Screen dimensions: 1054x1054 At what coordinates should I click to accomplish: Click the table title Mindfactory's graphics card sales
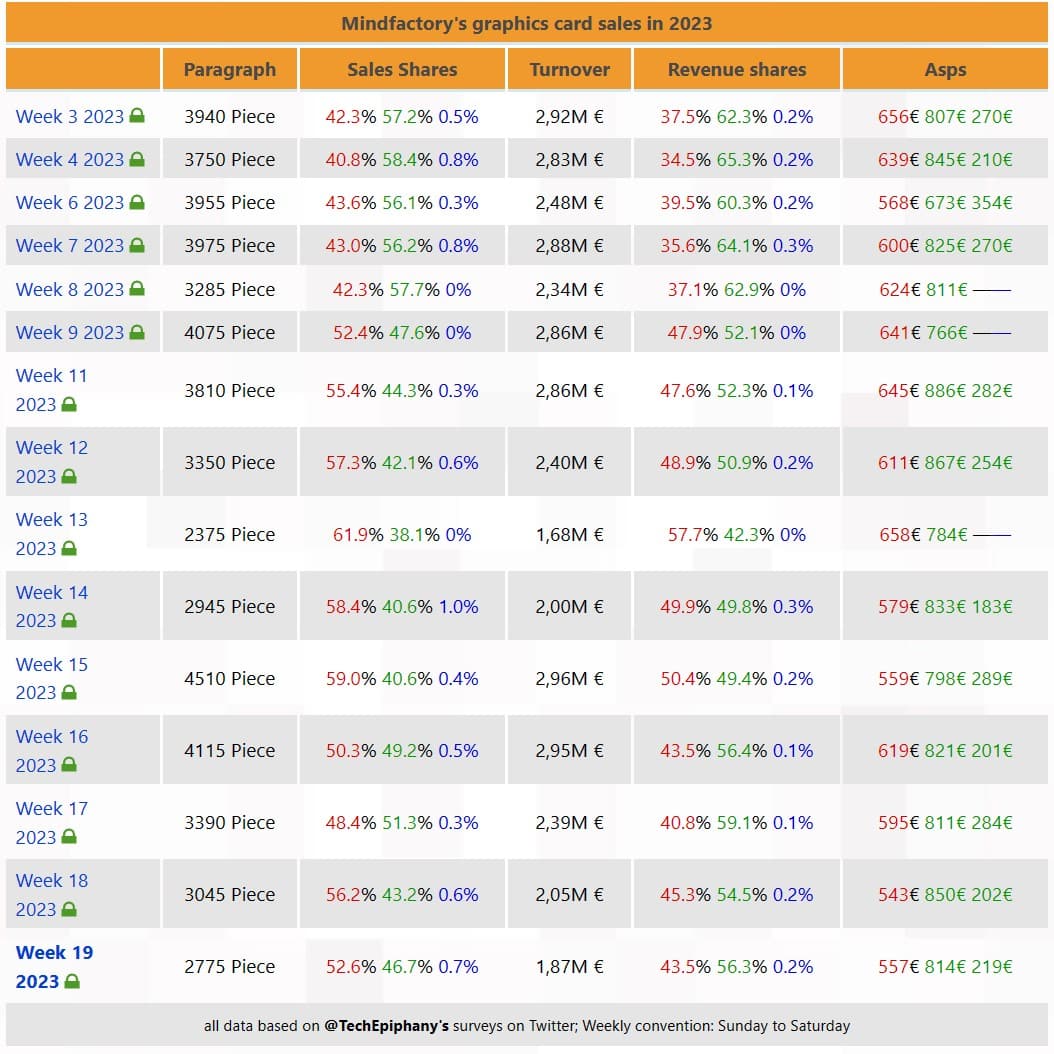coord(526,23)
